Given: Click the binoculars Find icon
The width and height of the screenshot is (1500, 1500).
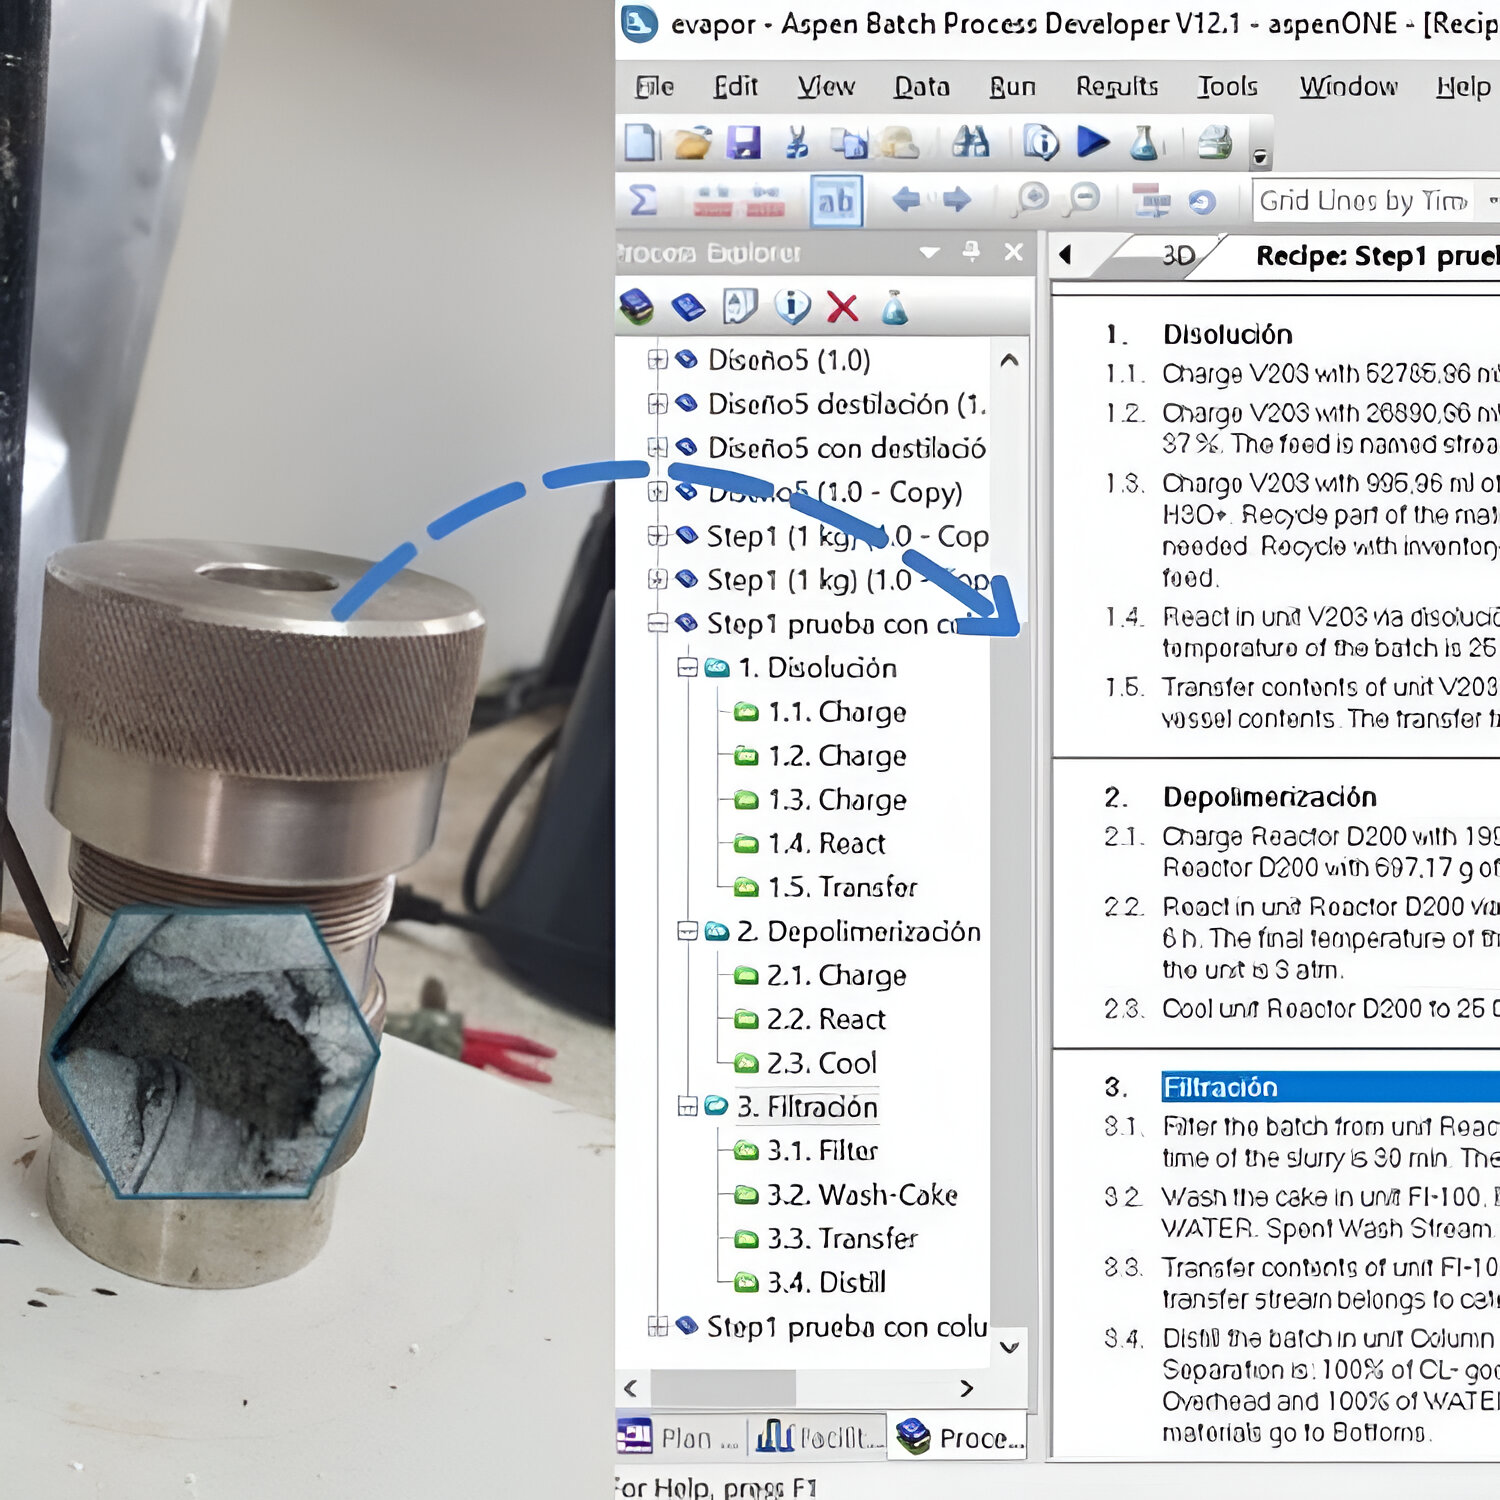Looking at the screenshot, I should click(x=970, y=143).
